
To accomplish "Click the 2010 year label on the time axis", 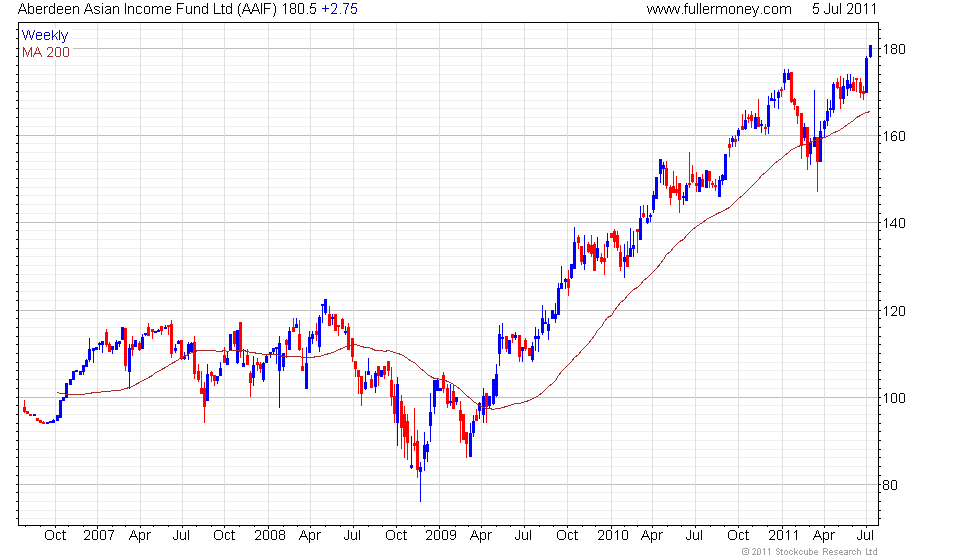I will tap(612, 536).
